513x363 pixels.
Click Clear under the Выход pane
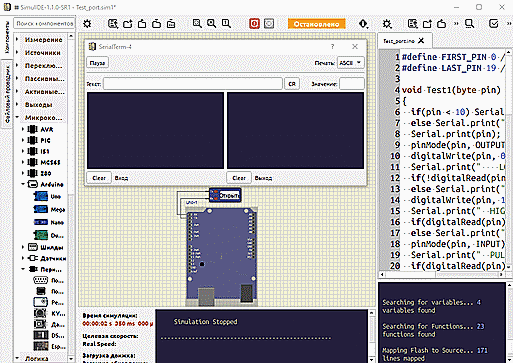(x=239, y=178)
